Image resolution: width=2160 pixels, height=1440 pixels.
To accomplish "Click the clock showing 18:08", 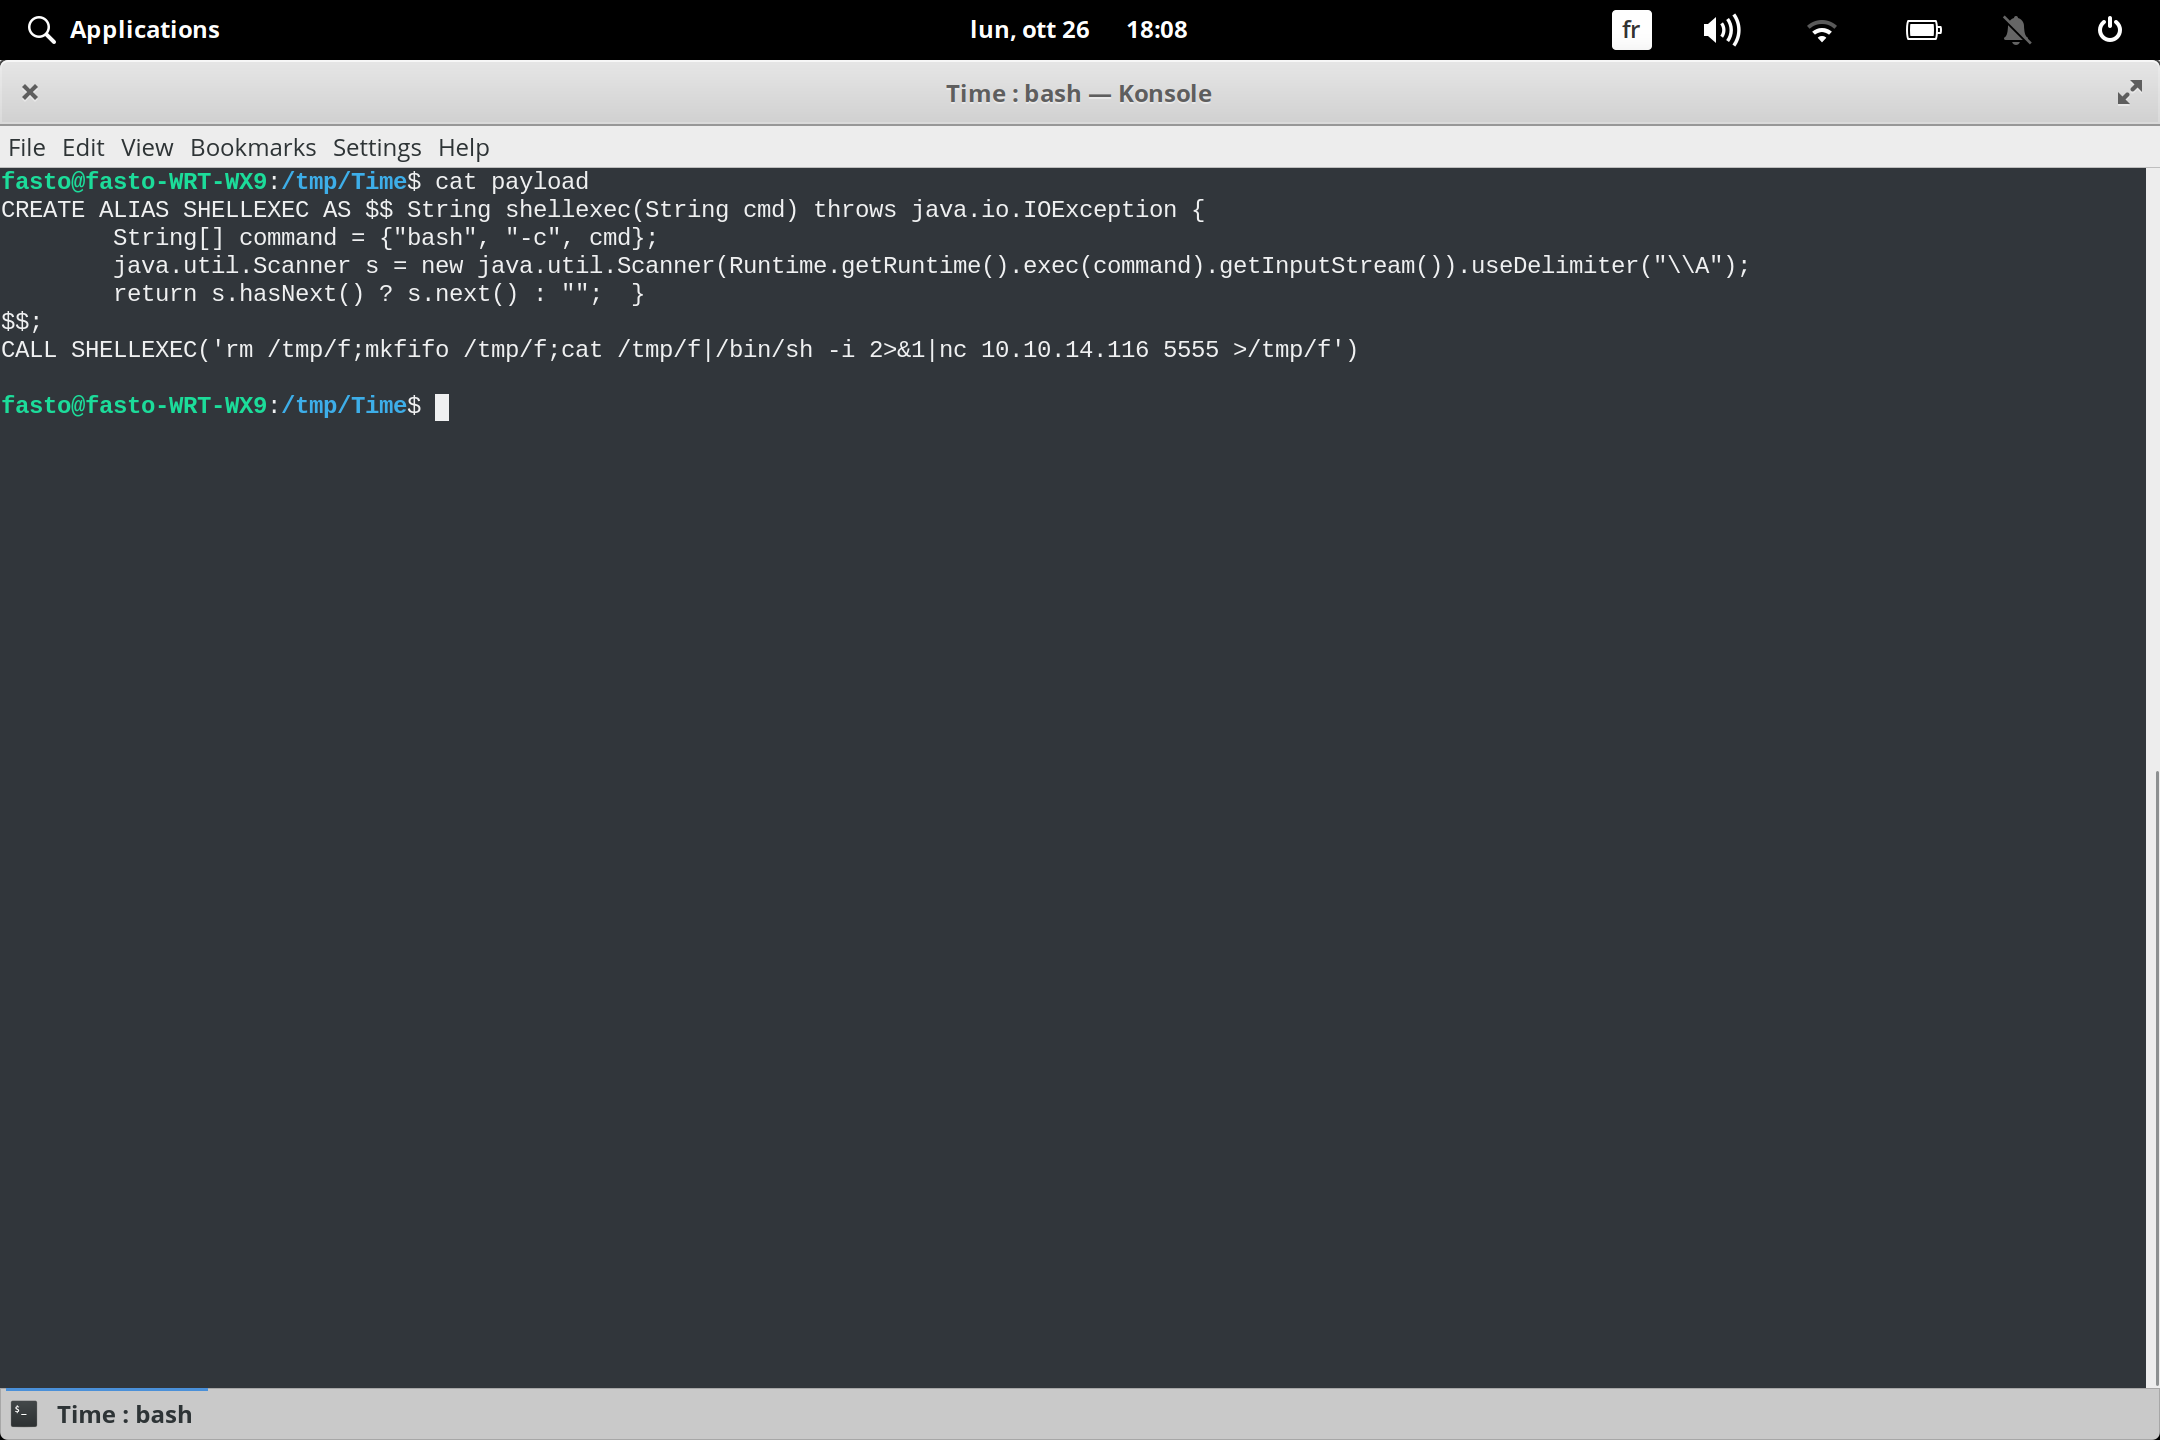I will pyautogui.click(x=1156, y=29).
